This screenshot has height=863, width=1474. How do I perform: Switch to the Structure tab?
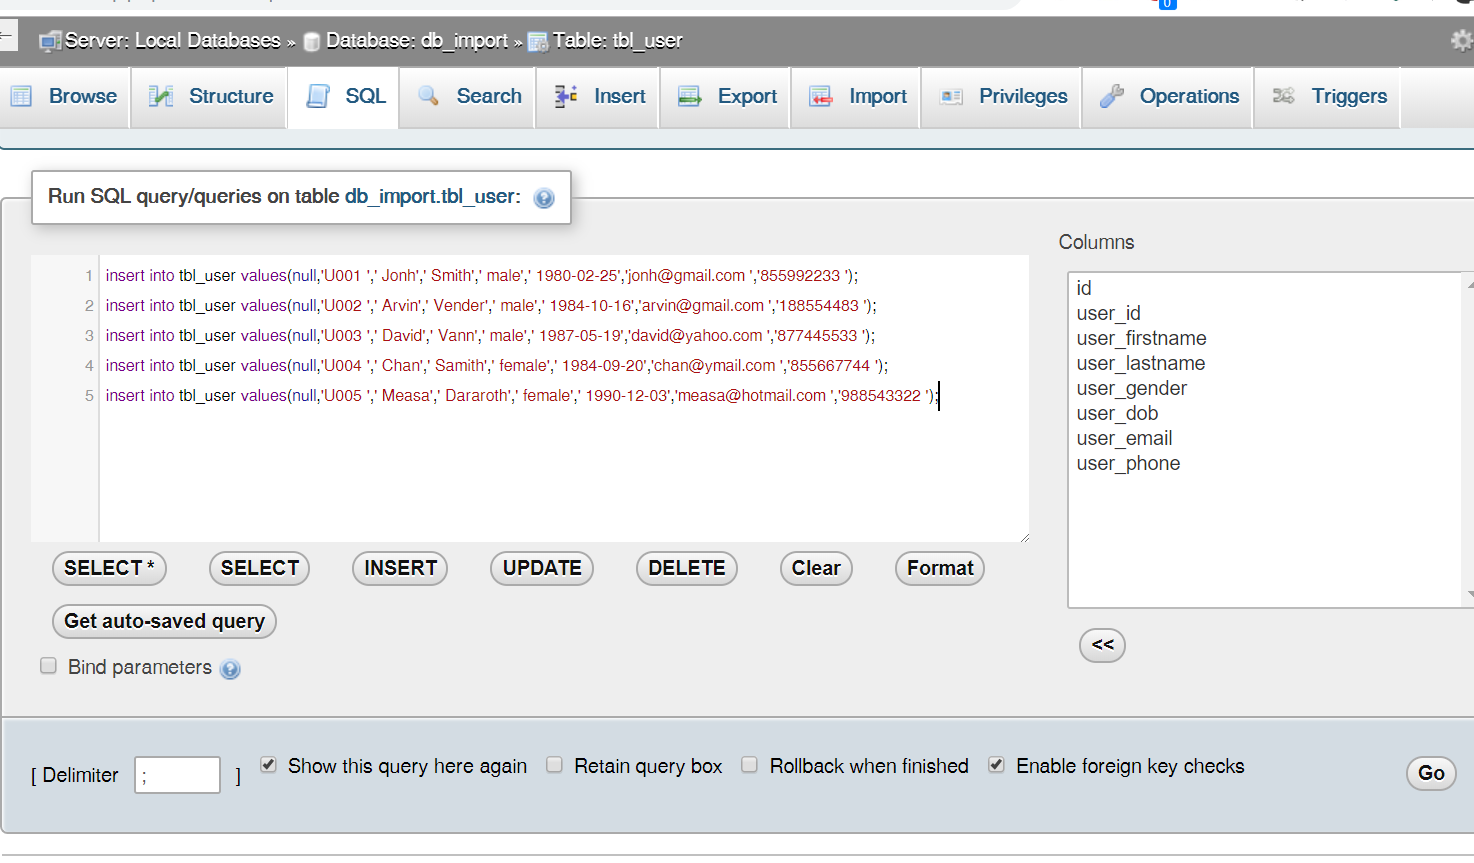click(x=210, y=97)
